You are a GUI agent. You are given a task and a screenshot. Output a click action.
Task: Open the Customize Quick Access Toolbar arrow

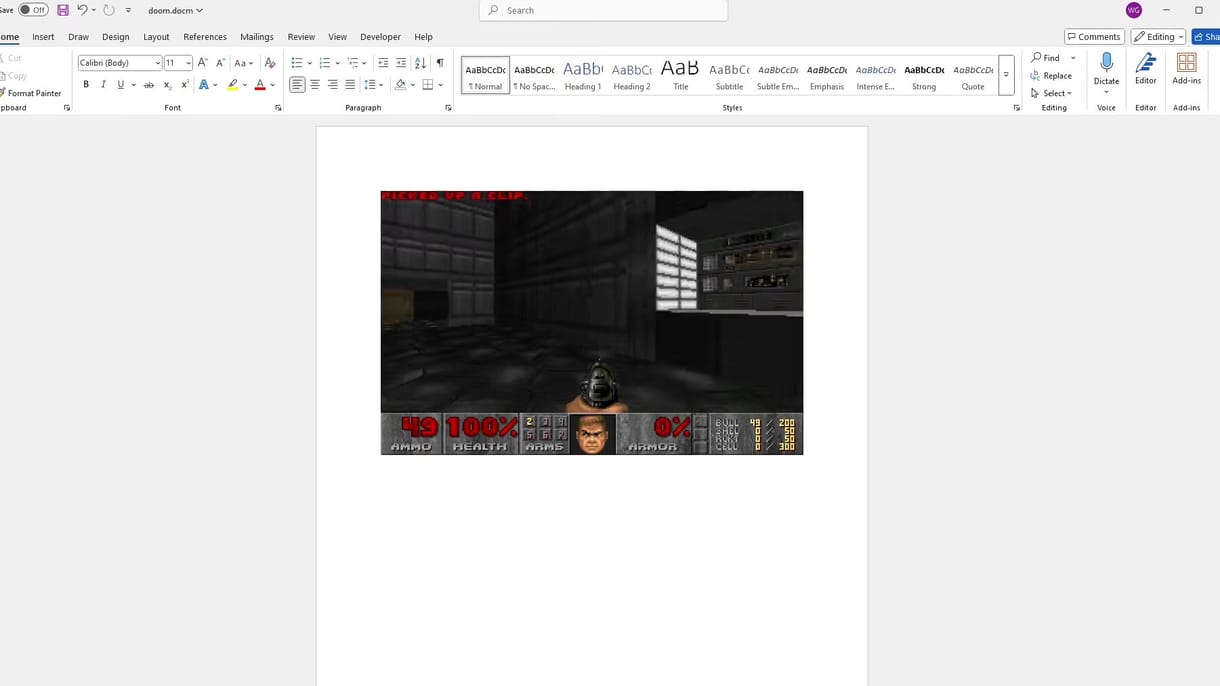(128, 11)
